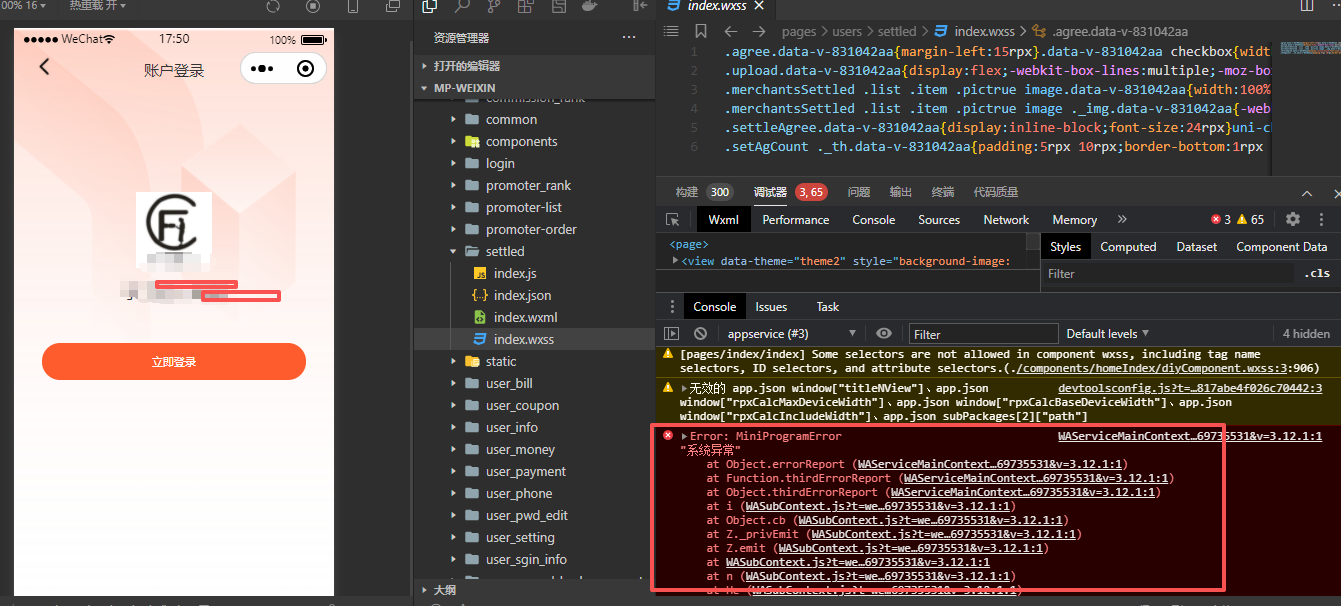Click the element inspector picker icon

673,220
